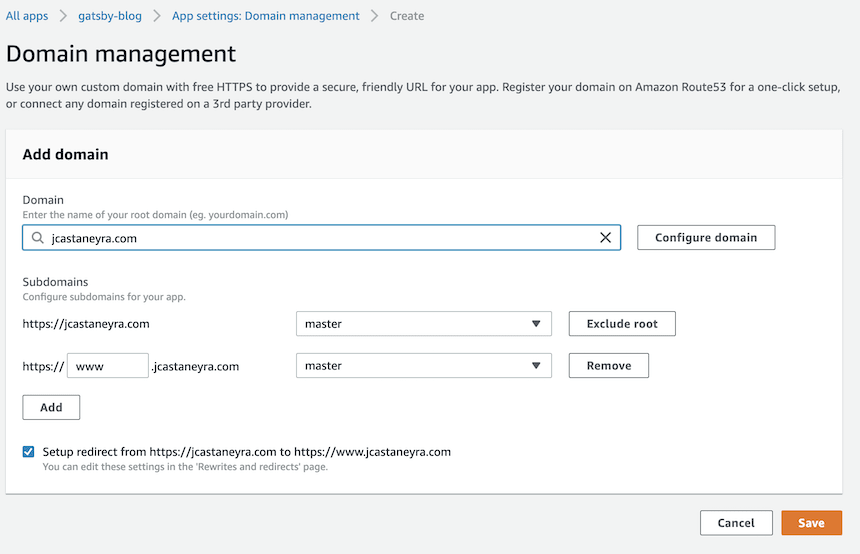Click the Exclude root button
860x554 pixels.
(622, 324)
